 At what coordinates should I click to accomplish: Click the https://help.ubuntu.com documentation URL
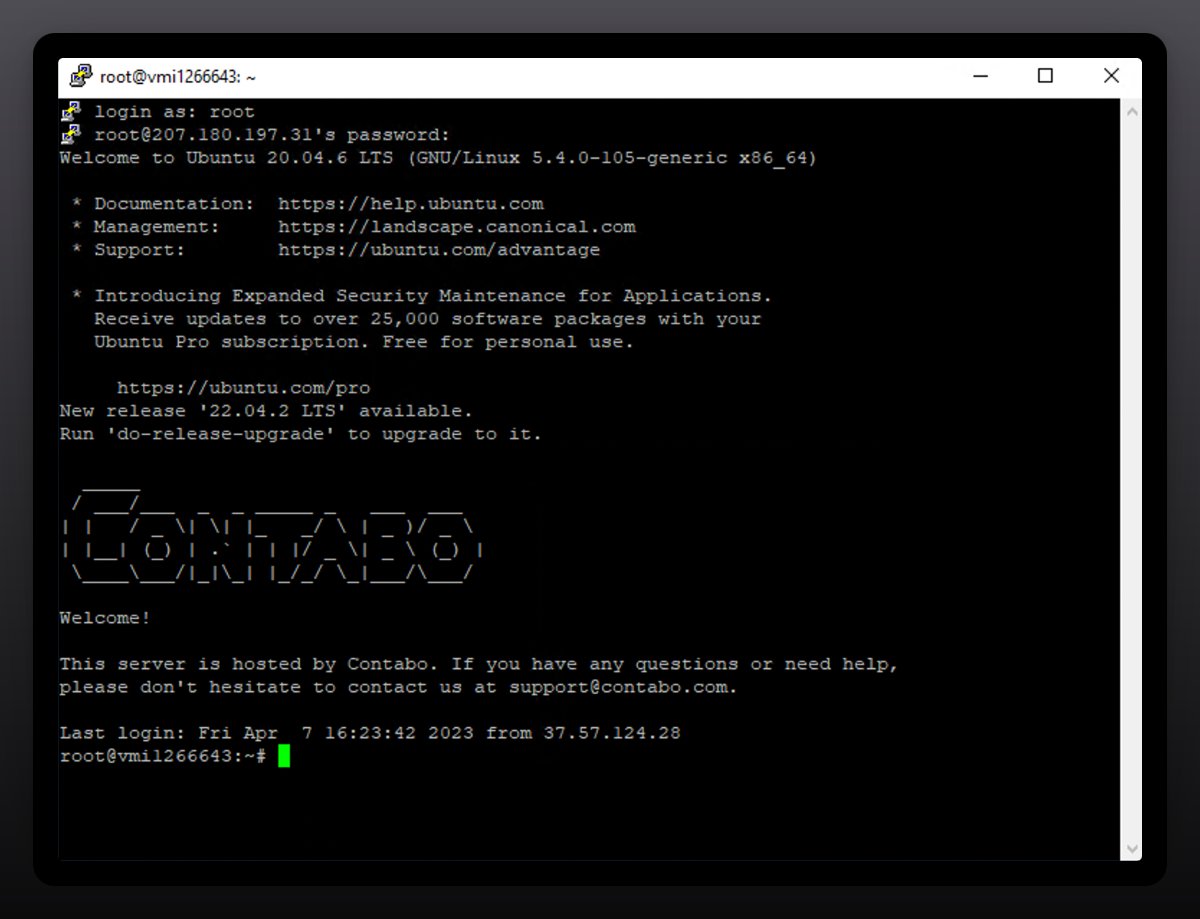point(410,204)
